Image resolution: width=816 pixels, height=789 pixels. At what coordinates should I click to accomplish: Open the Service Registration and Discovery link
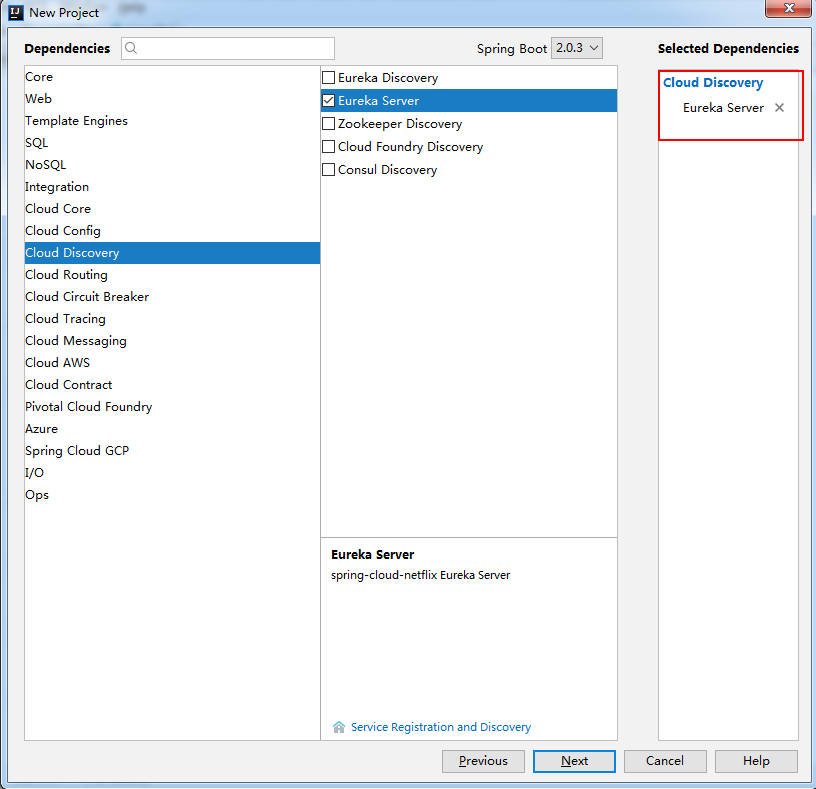pyautogui.click(x=441, y=727)
